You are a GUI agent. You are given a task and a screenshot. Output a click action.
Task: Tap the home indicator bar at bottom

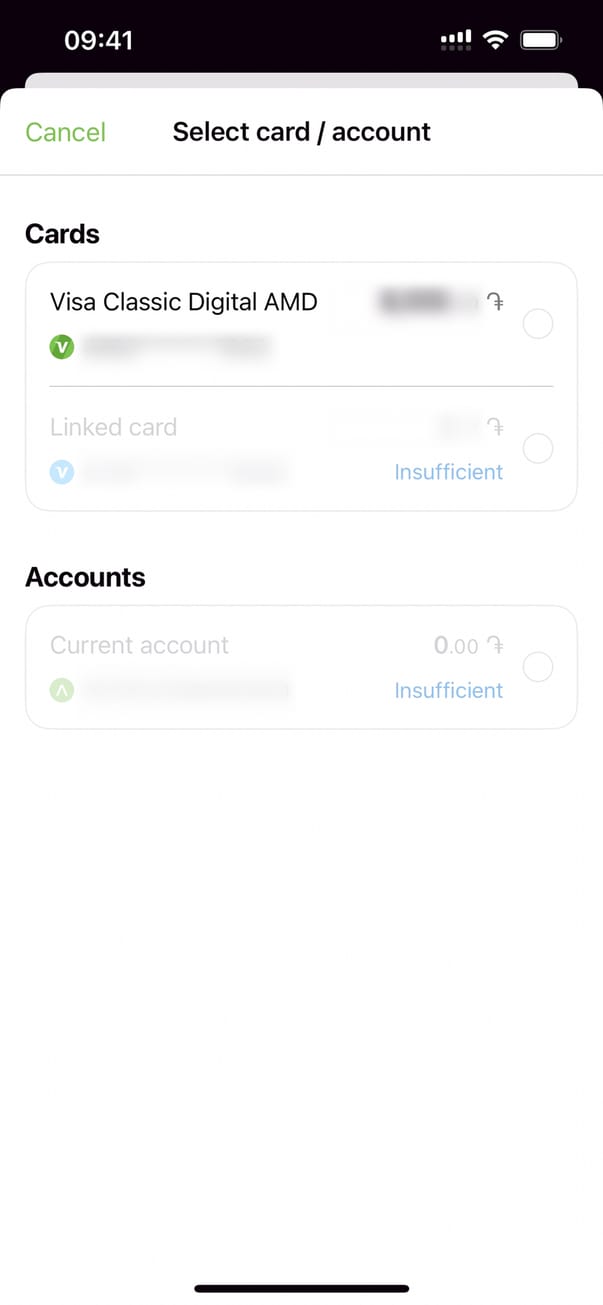pos(301,1288)
